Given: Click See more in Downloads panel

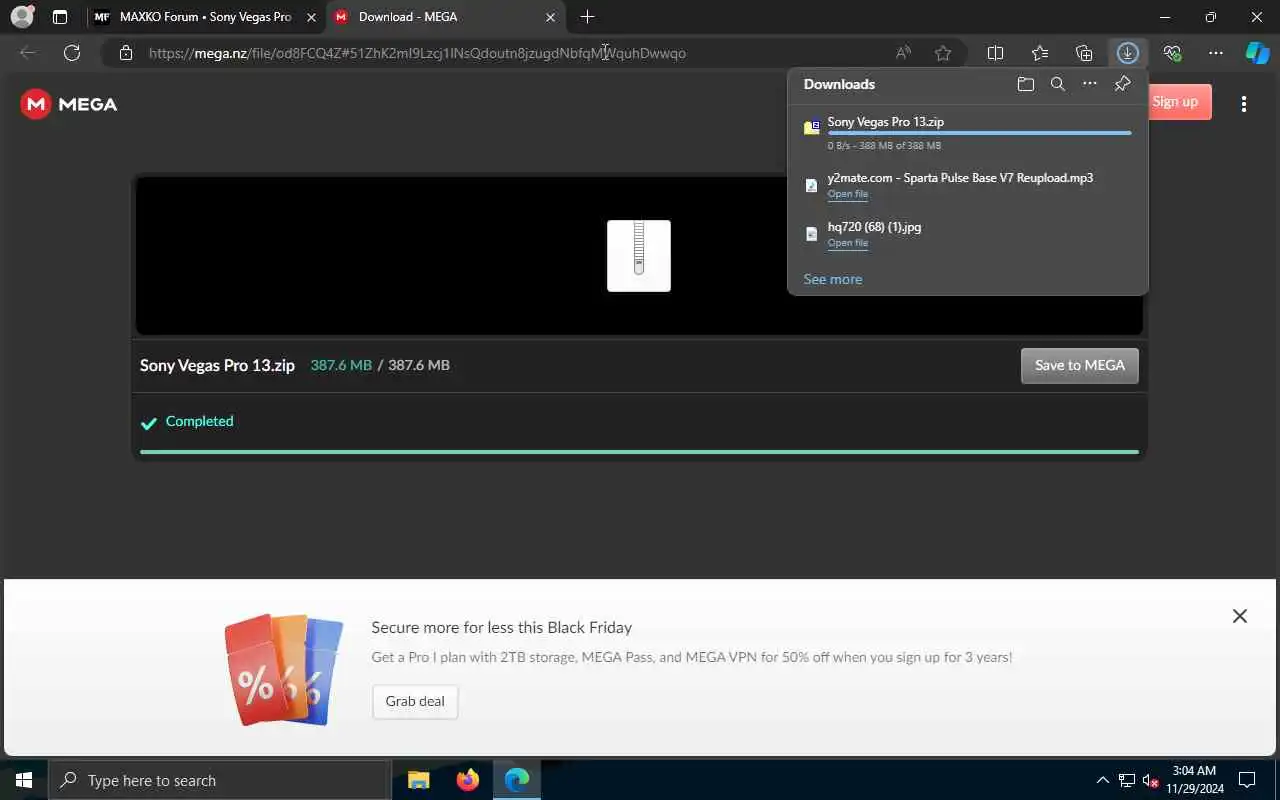Looking at the screenshot, I should point(832,279).
